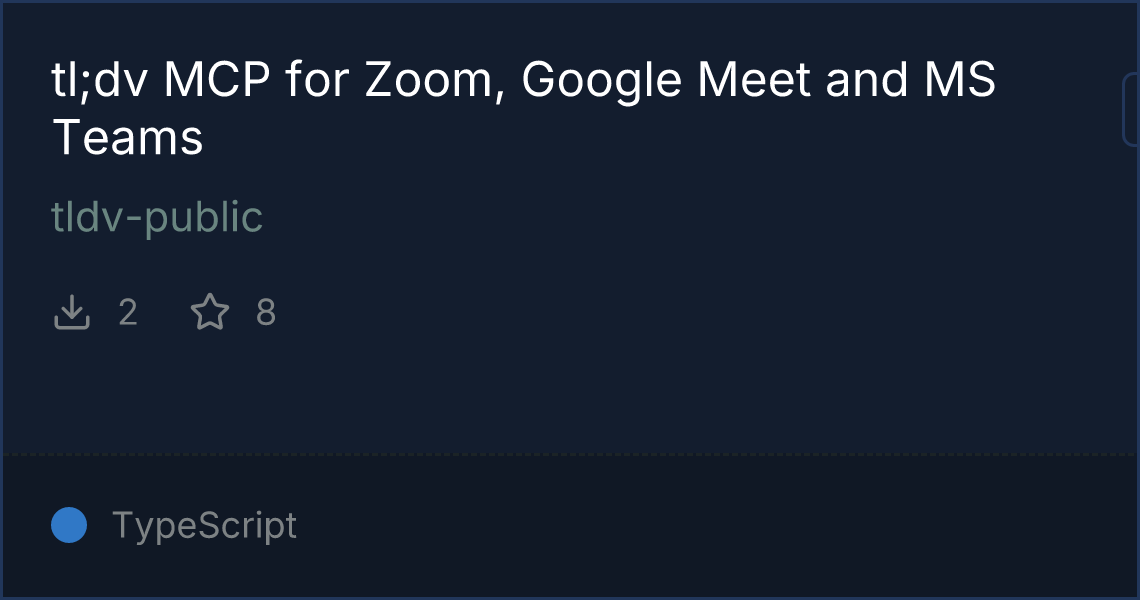Screen dimensions: 1140x600
Task: Click the blue TypeScript language dot
Action: tap(69, 525)
